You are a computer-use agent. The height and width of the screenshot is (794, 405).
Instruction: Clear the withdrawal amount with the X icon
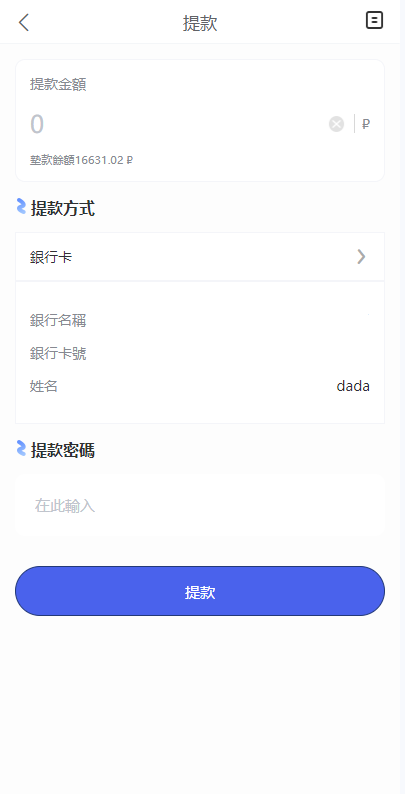336,124
